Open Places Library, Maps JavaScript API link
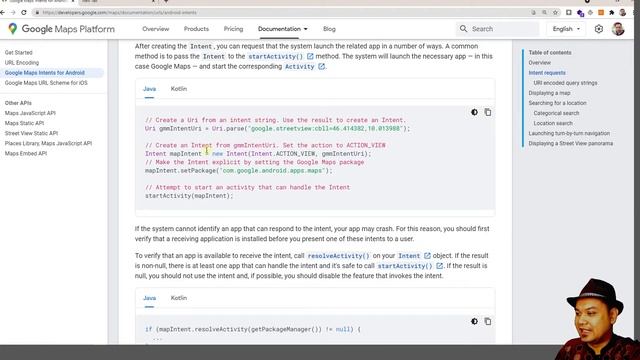The height and width of the screenshot is (360, 640). click(x=48, y=143)
